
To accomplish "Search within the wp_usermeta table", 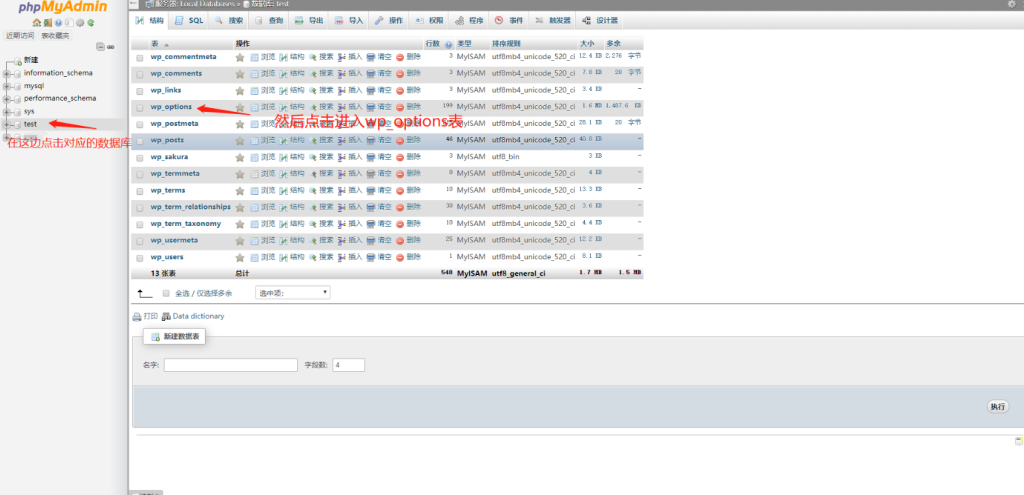I will pos(321,240).
